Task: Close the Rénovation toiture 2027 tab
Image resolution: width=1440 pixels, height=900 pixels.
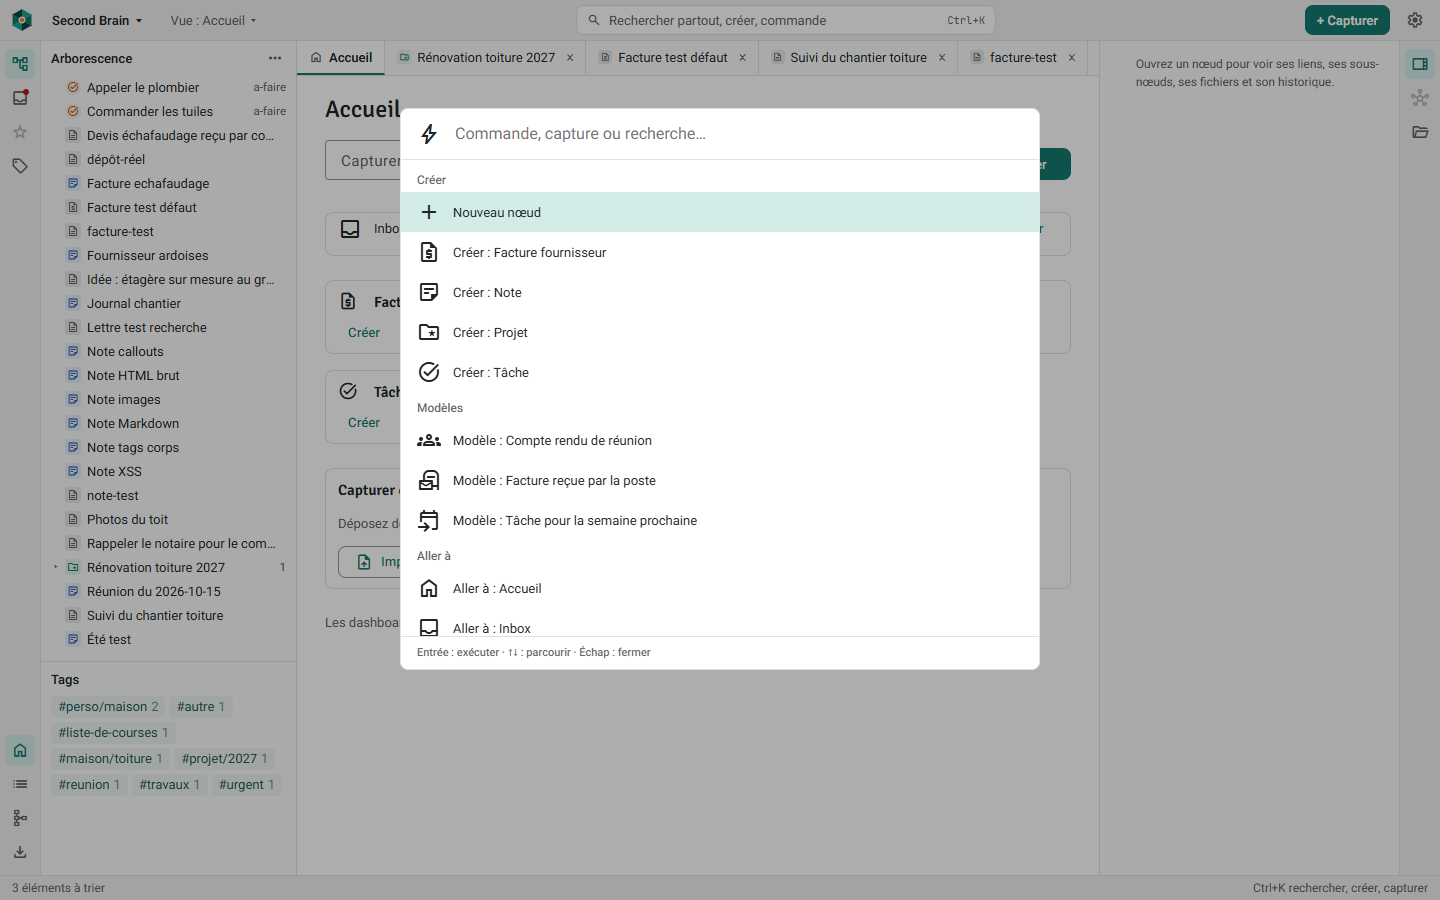Action: coord(570,58)
